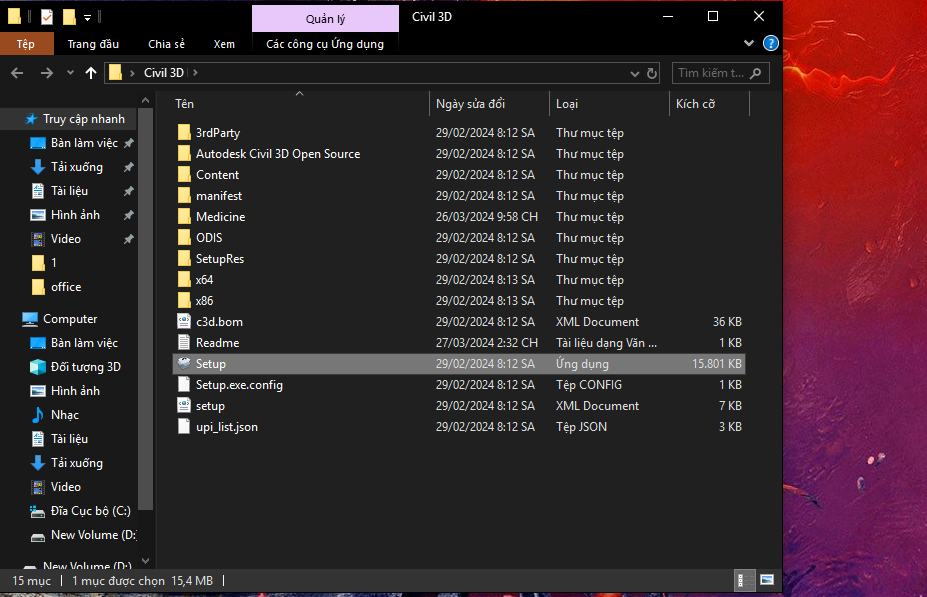The image size is (927, 597).
Task: Expand the chevron before Civil 3D in address bar
Action: coord(132,73)
